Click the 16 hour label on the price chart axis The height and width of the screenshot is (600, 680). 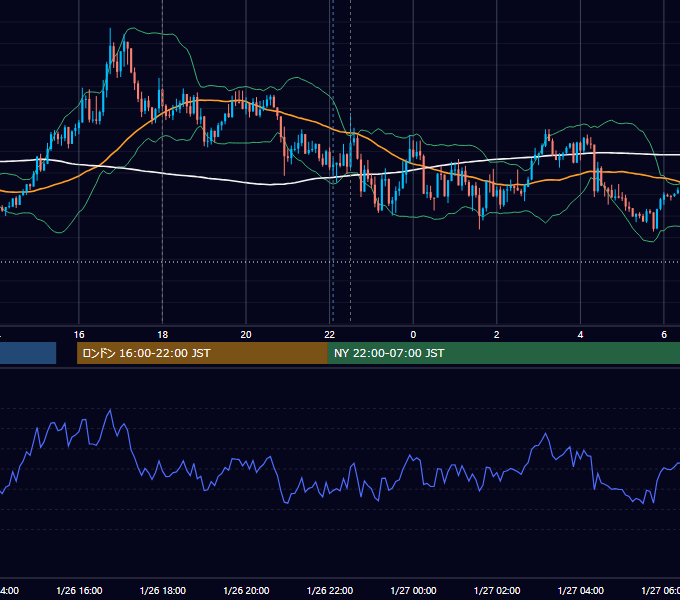[x=79, y=335]
